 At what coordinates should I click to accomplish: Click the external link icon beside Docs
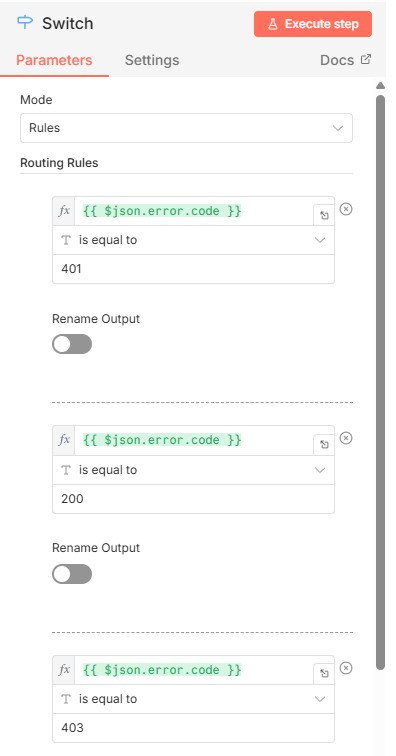366,60
